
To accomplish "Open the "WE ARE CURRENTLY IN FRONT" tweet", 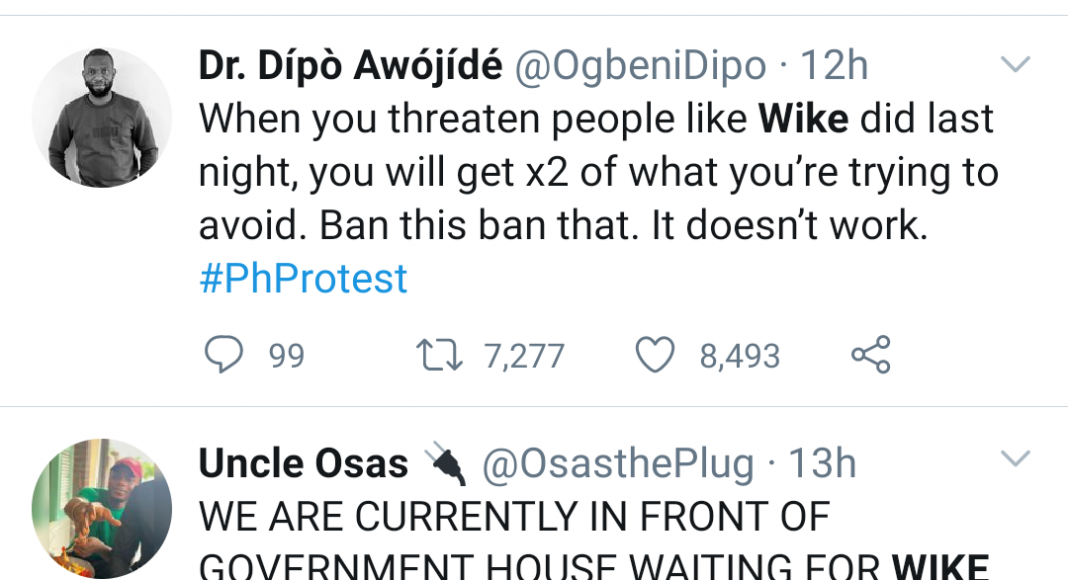I will [x=514, y=516].
